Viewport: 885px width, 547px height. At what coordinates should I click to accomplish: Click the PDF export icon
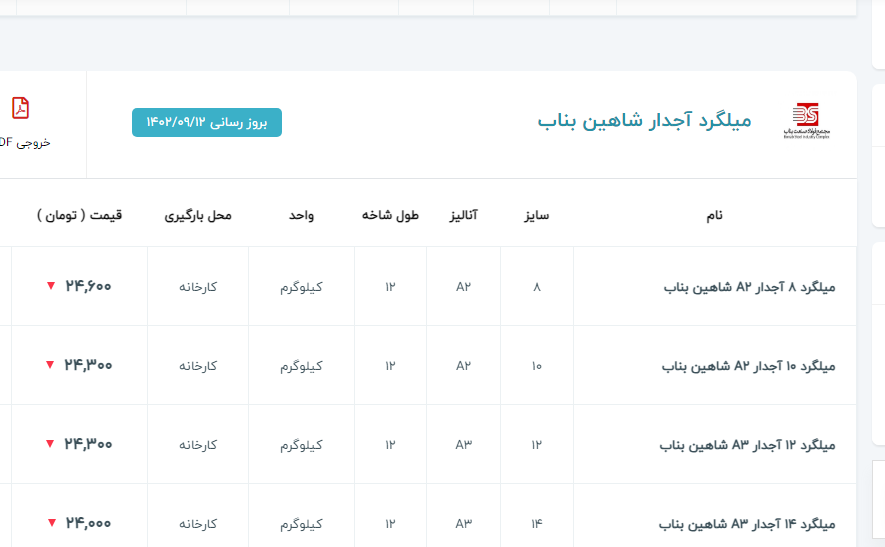pyautogui.click(x=20, y=108)
